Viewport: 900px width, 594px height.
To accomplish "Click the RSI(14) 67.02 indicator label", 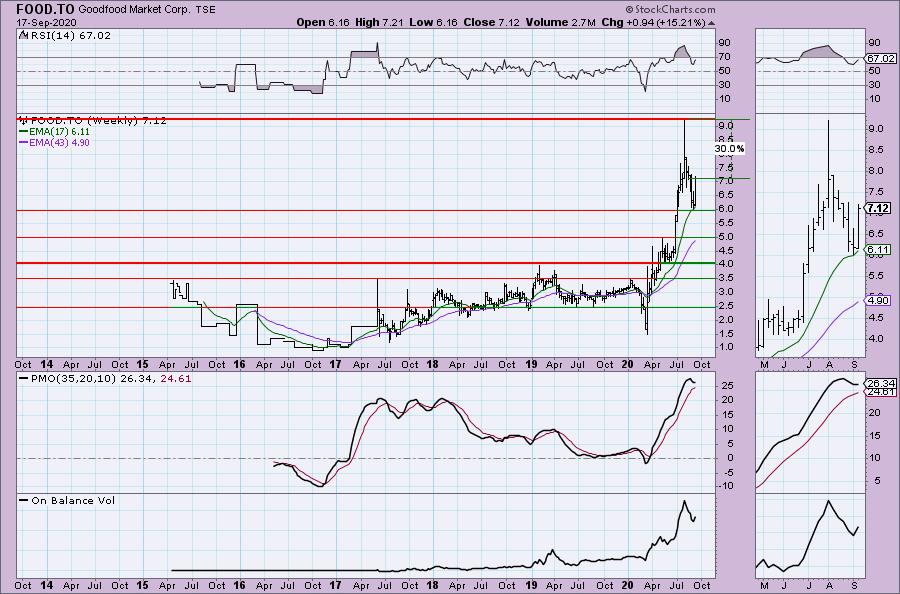I will [70, 36].
